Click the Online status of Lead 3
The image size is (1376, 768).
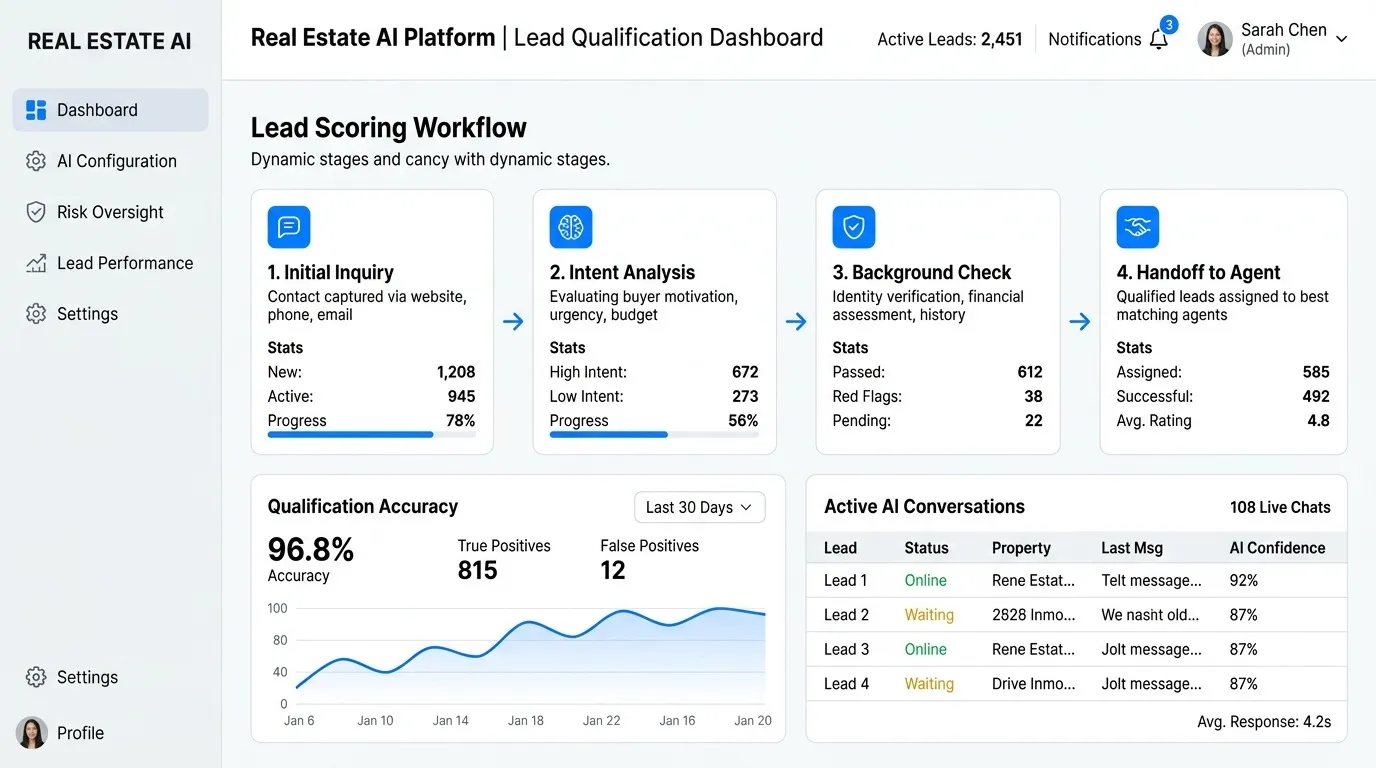point(926,649)
